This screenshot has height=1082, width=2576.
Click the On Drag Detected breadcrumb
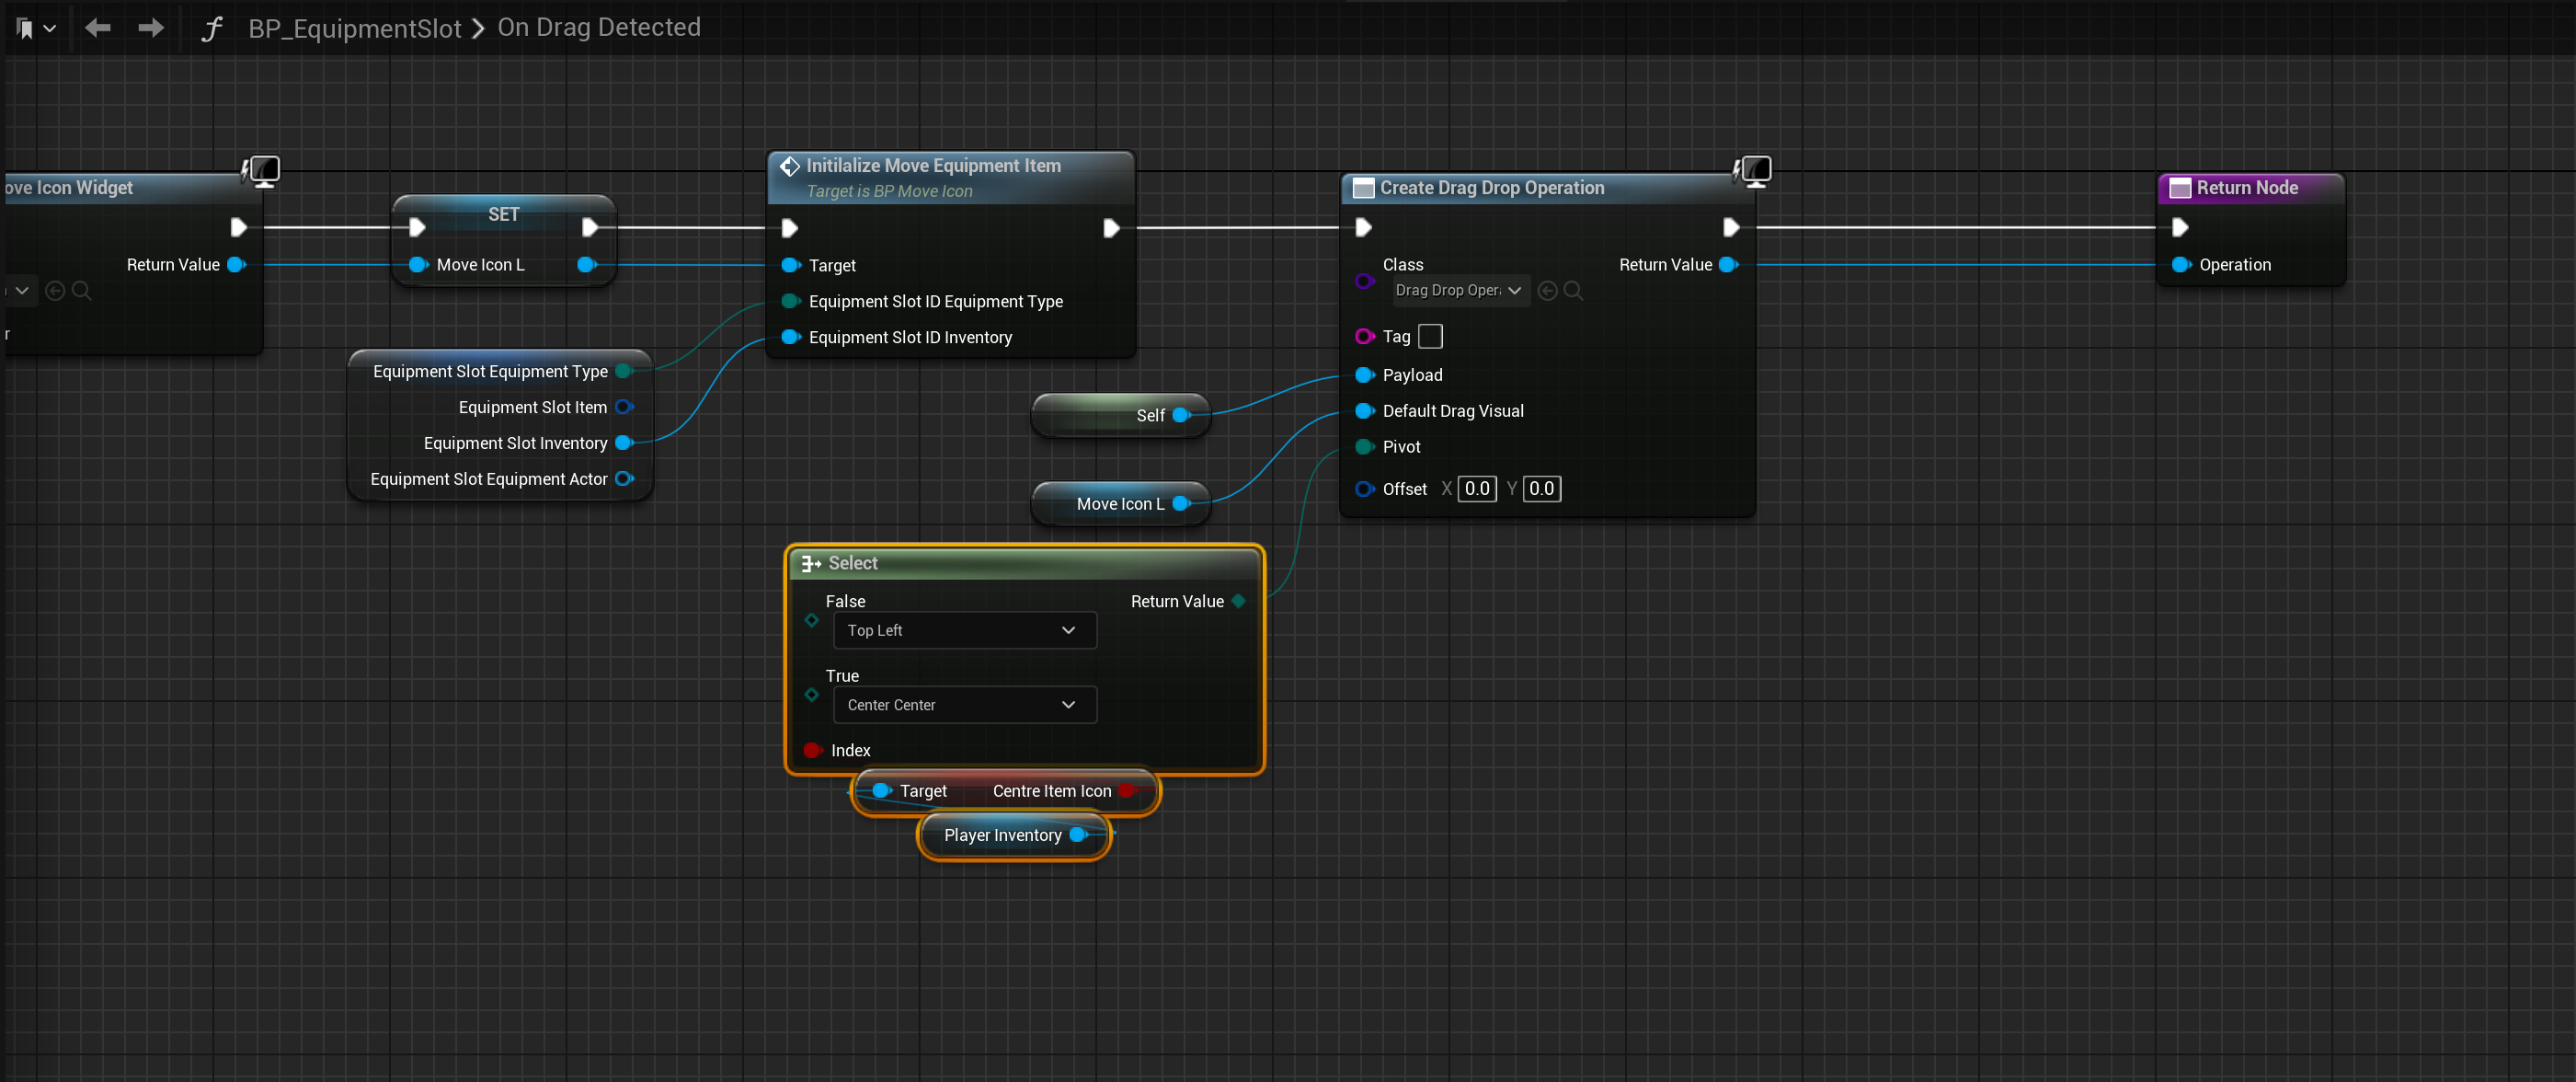coord(598,27)
